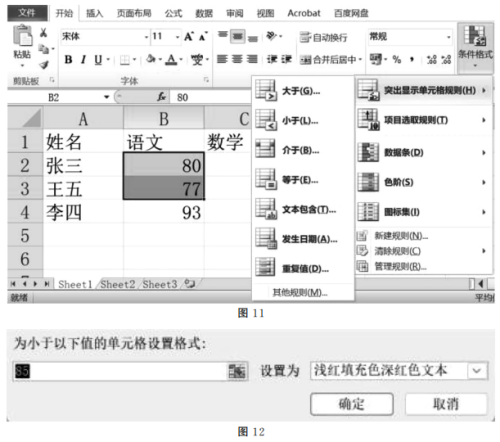Toggle Italic formatting
Image resolution: width=500 pixels, height=442 pixels.
[x=84, y=60]
